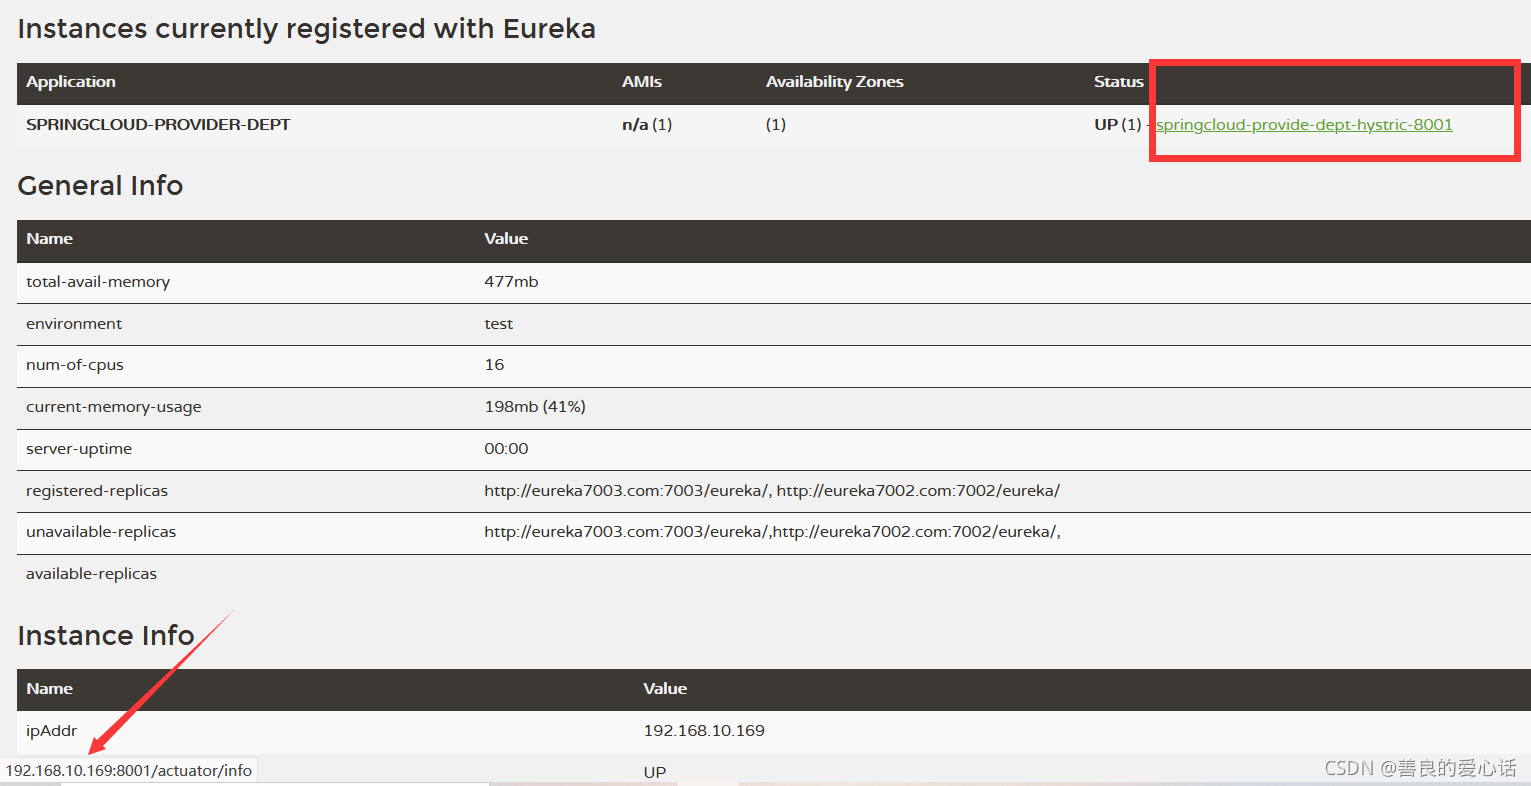
Task: Click the Availability Zones column header
Action: [835, 82]
